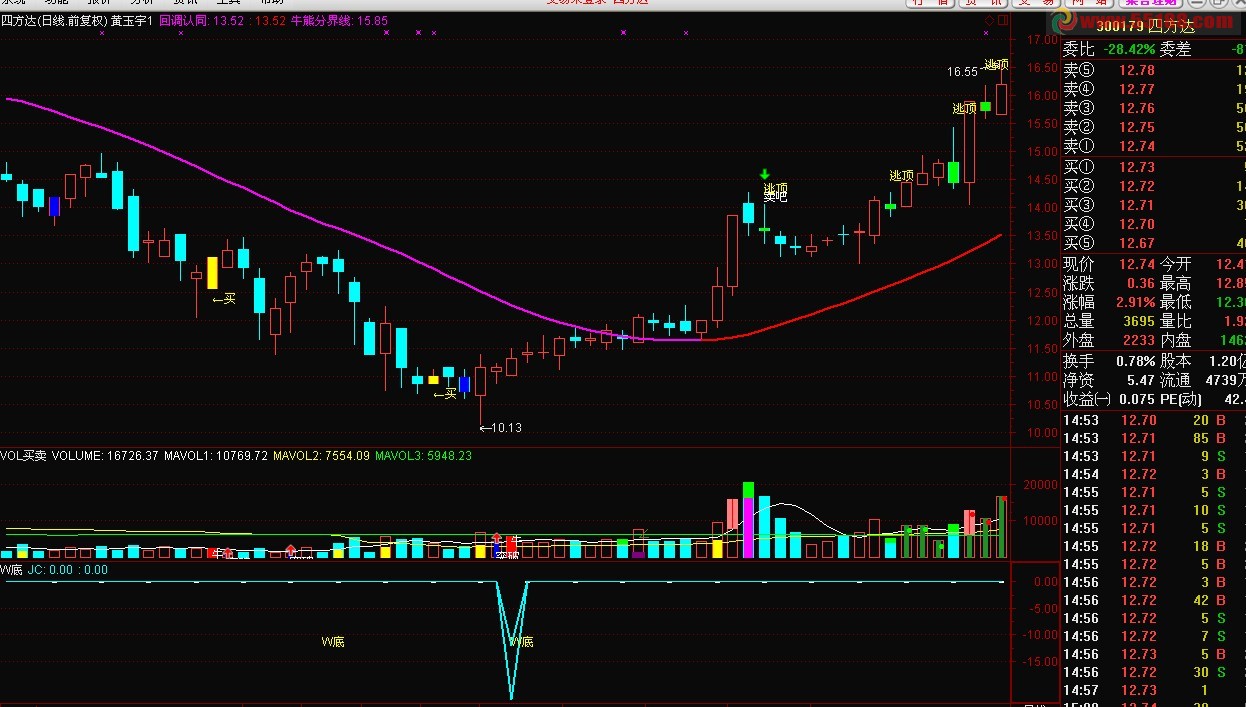
Task: Click the ←10.13 lowest price label
Action: [500, 428]
